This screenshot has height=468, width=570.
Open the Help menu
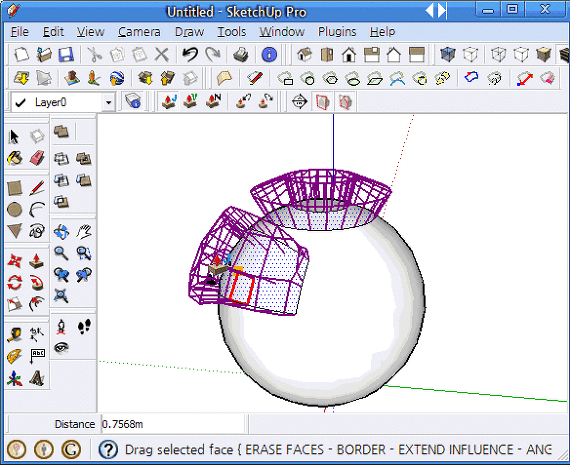382,32
